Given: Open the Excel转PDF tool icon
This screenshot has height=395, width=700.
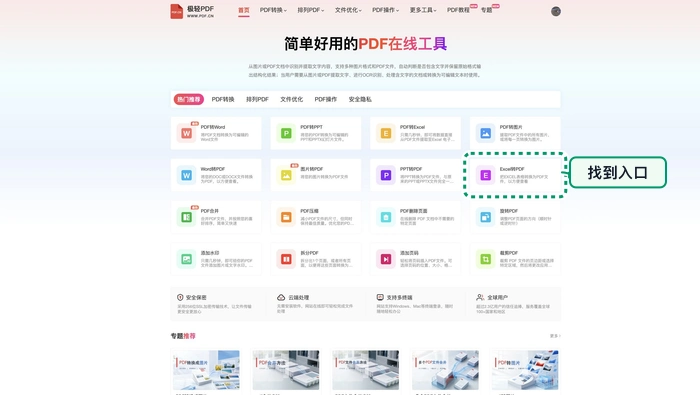Looking at the screenshot, I should [x=485, y=175].
